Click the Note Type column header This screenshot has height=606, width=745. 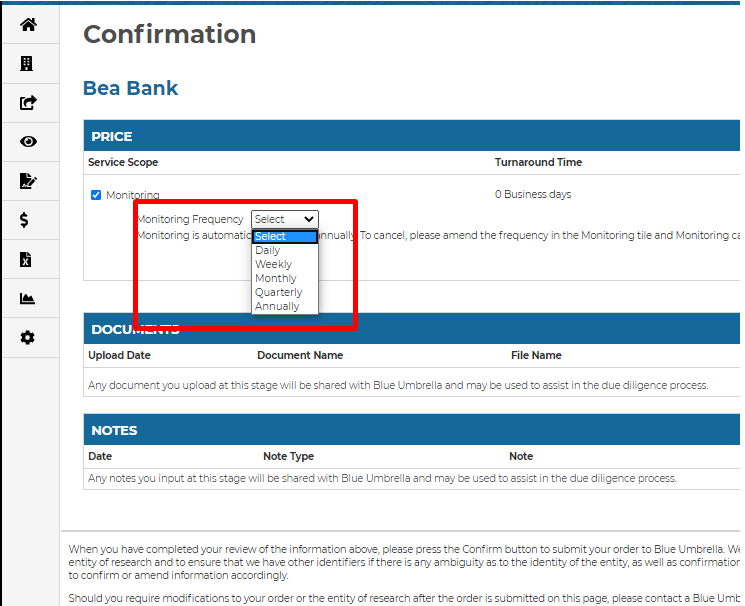click(x=288, y=456)
